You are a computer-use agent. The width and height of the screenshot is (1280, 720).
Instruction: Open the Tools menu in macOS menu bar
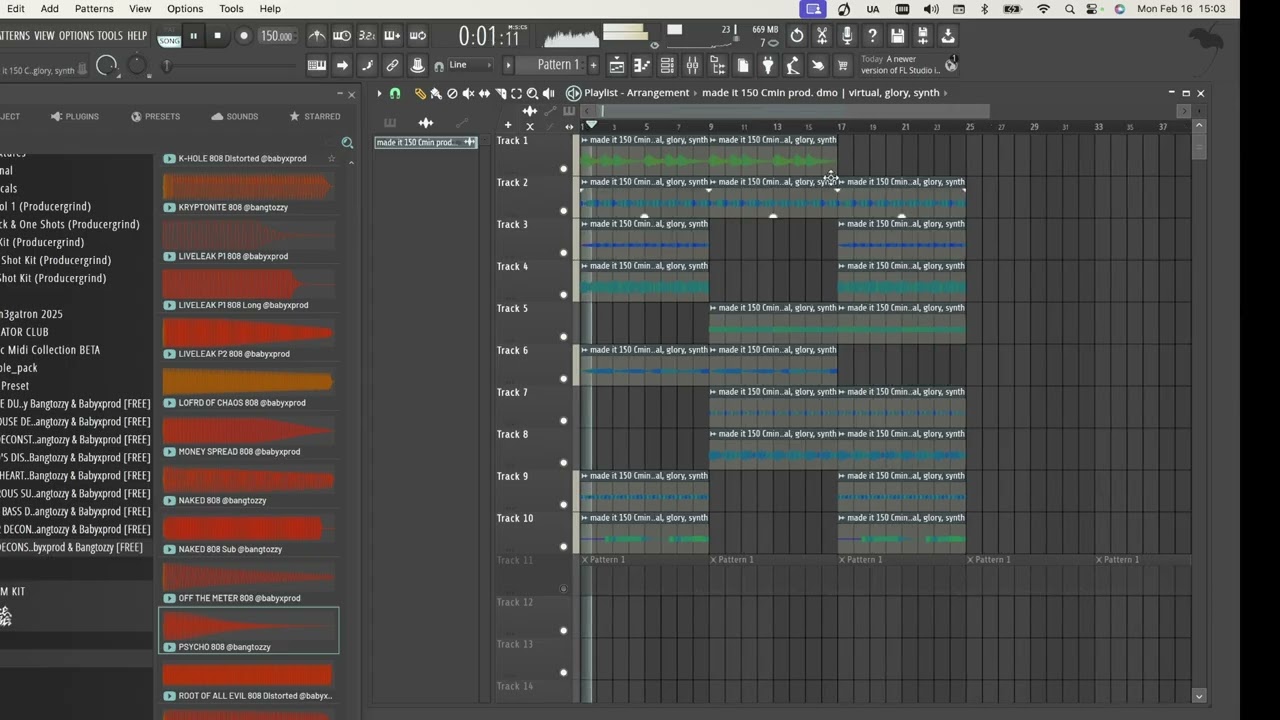231,9
